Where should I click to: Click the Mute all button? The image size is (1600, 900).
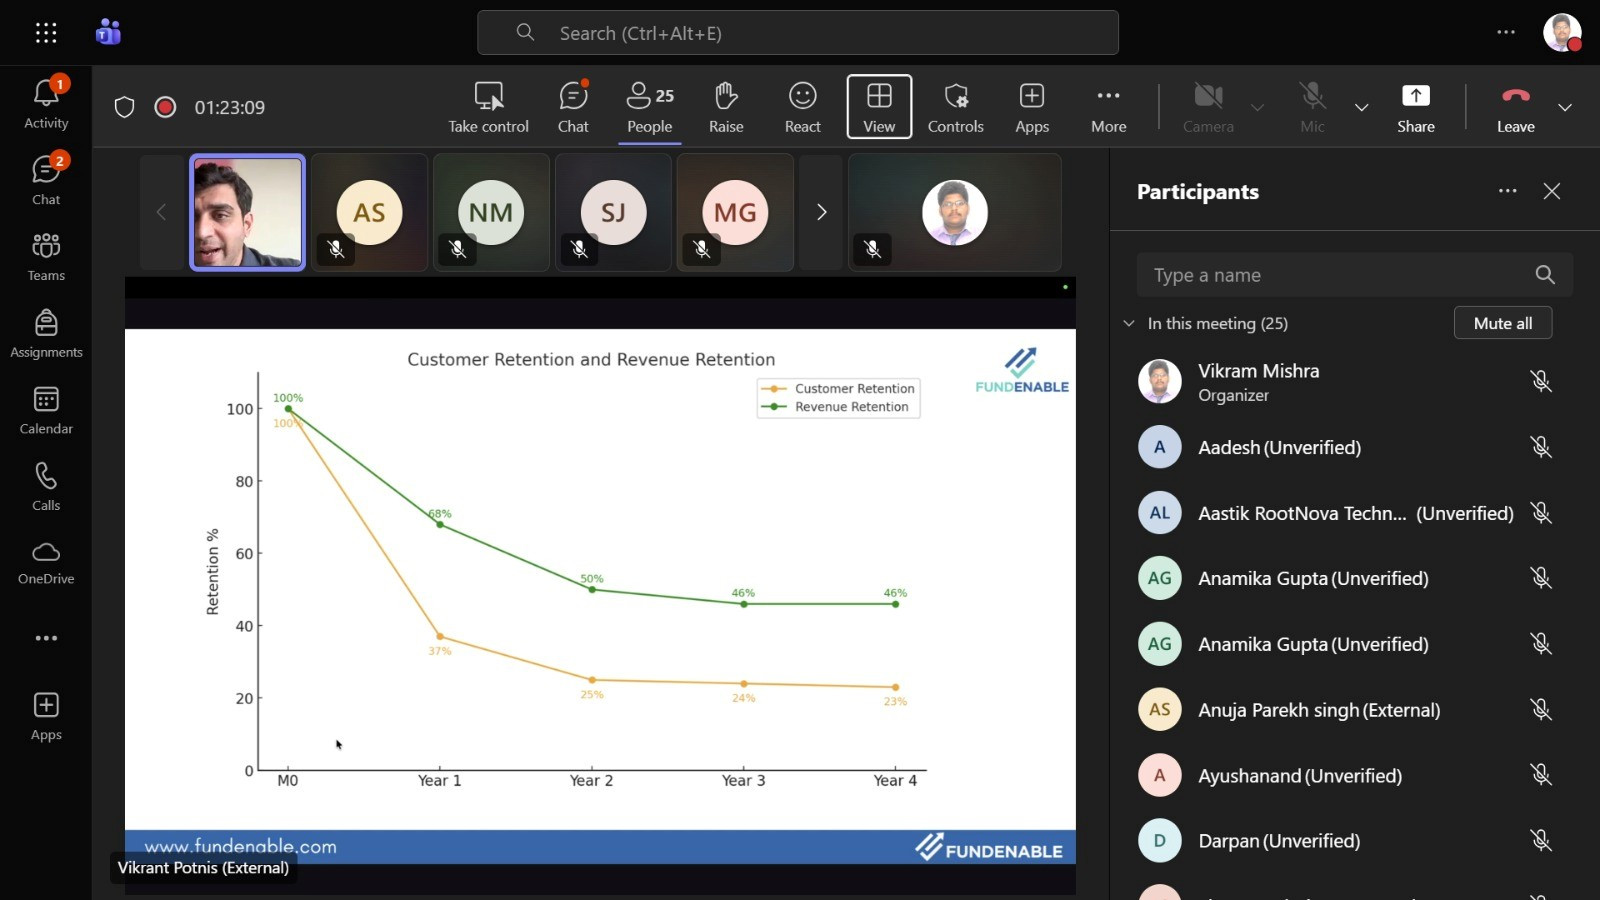click(x=1502, y=323)
